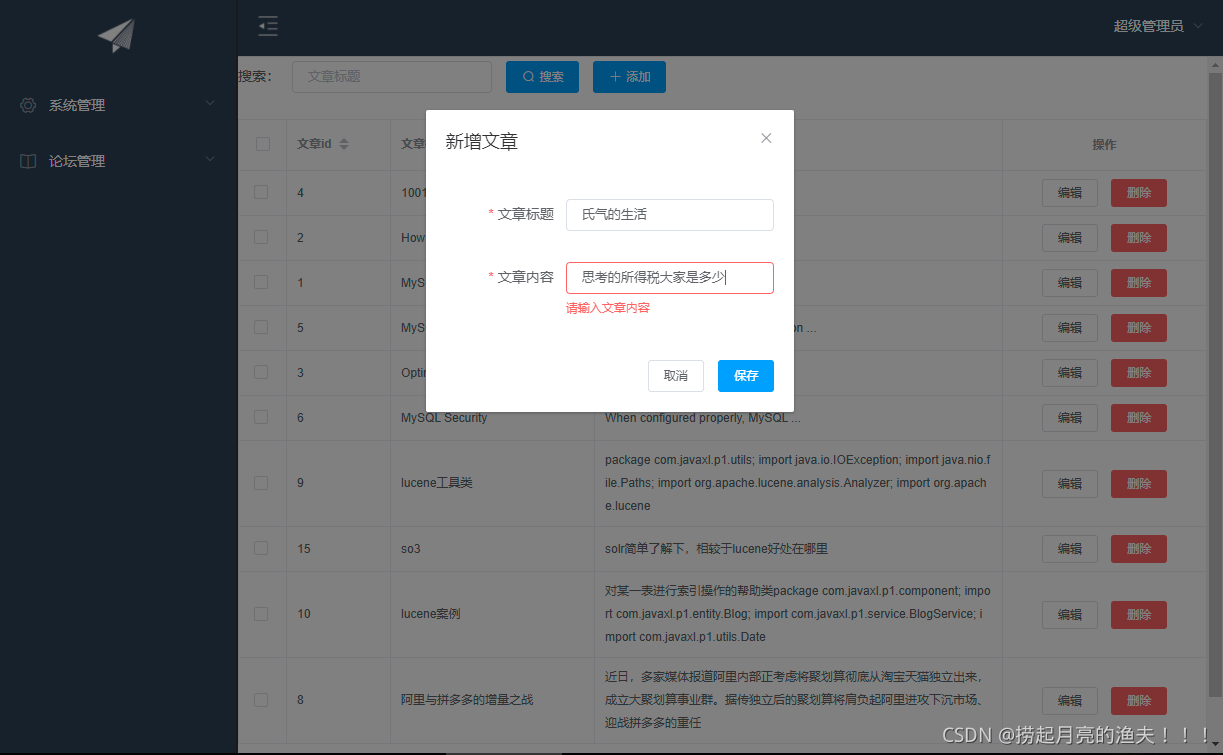Click the sort arrows on 文章id column
This screenshot has width=1223, height=755.
click(341, 143)
